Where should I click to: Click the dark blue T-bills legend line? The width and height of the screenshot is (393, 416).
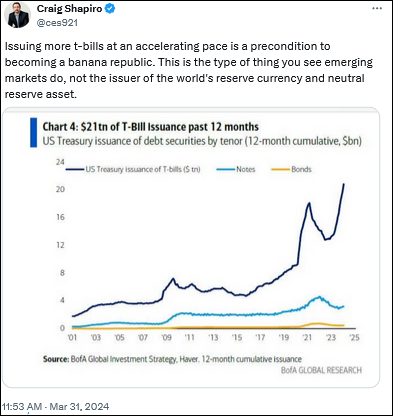[x=75, y=169]
